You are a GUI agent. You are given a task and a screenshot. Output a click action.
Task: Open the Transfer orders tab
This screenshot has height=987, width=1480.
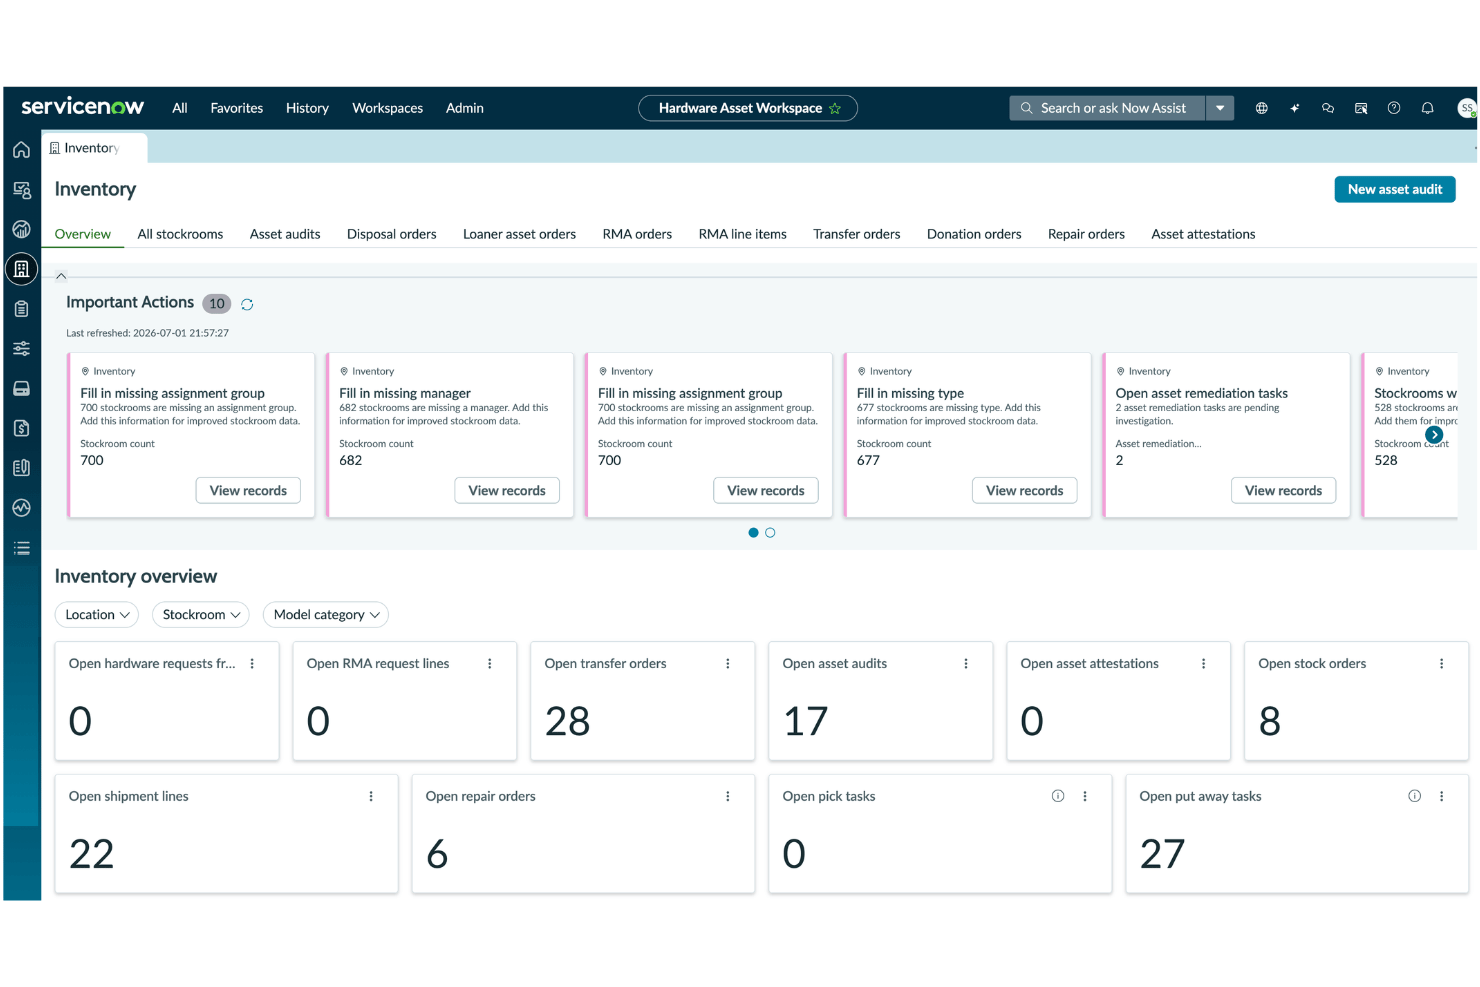[856, 234]
